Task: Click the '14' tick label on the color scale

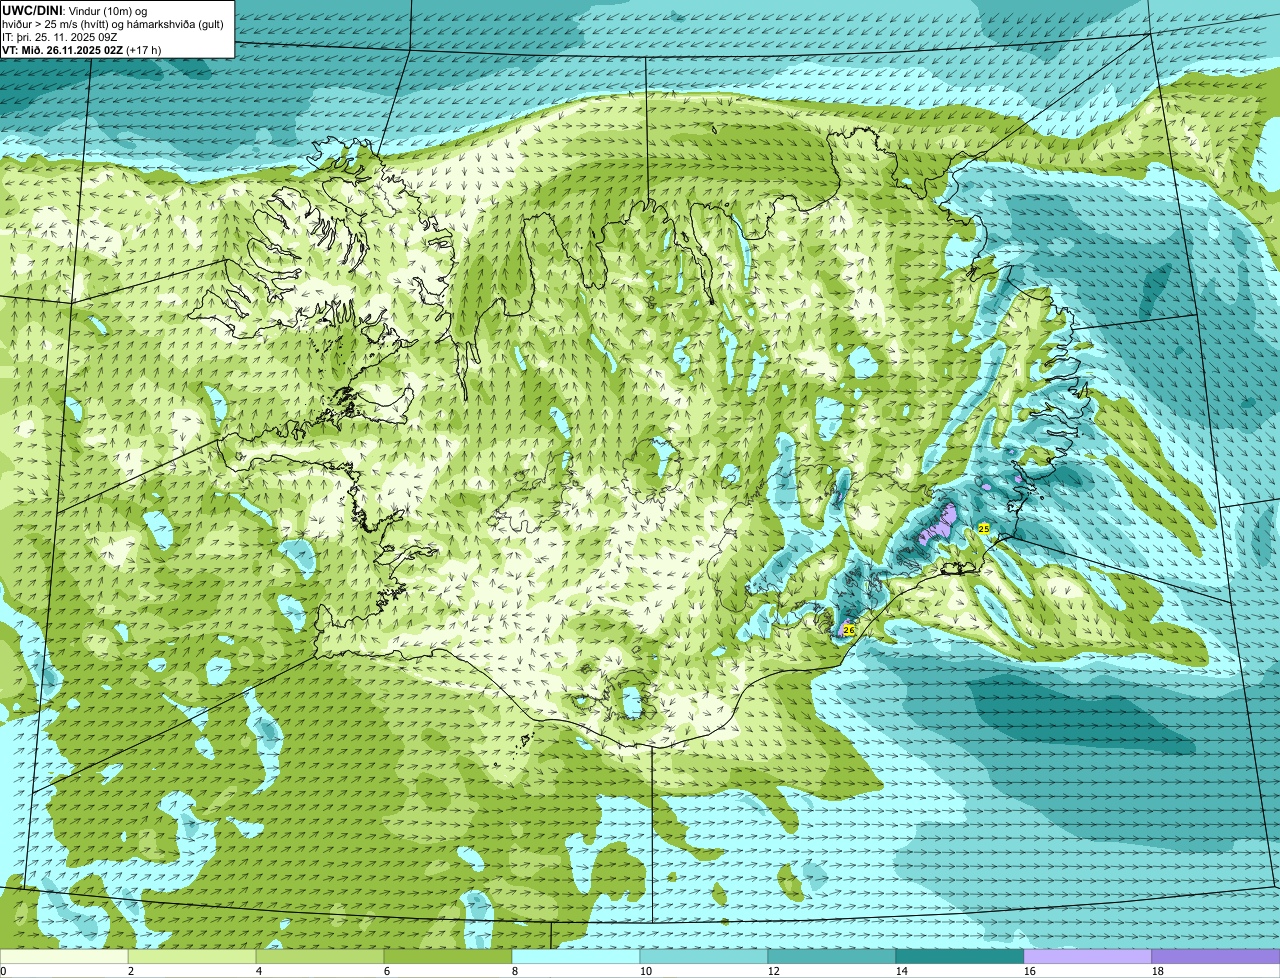Action: coord(902,971)
